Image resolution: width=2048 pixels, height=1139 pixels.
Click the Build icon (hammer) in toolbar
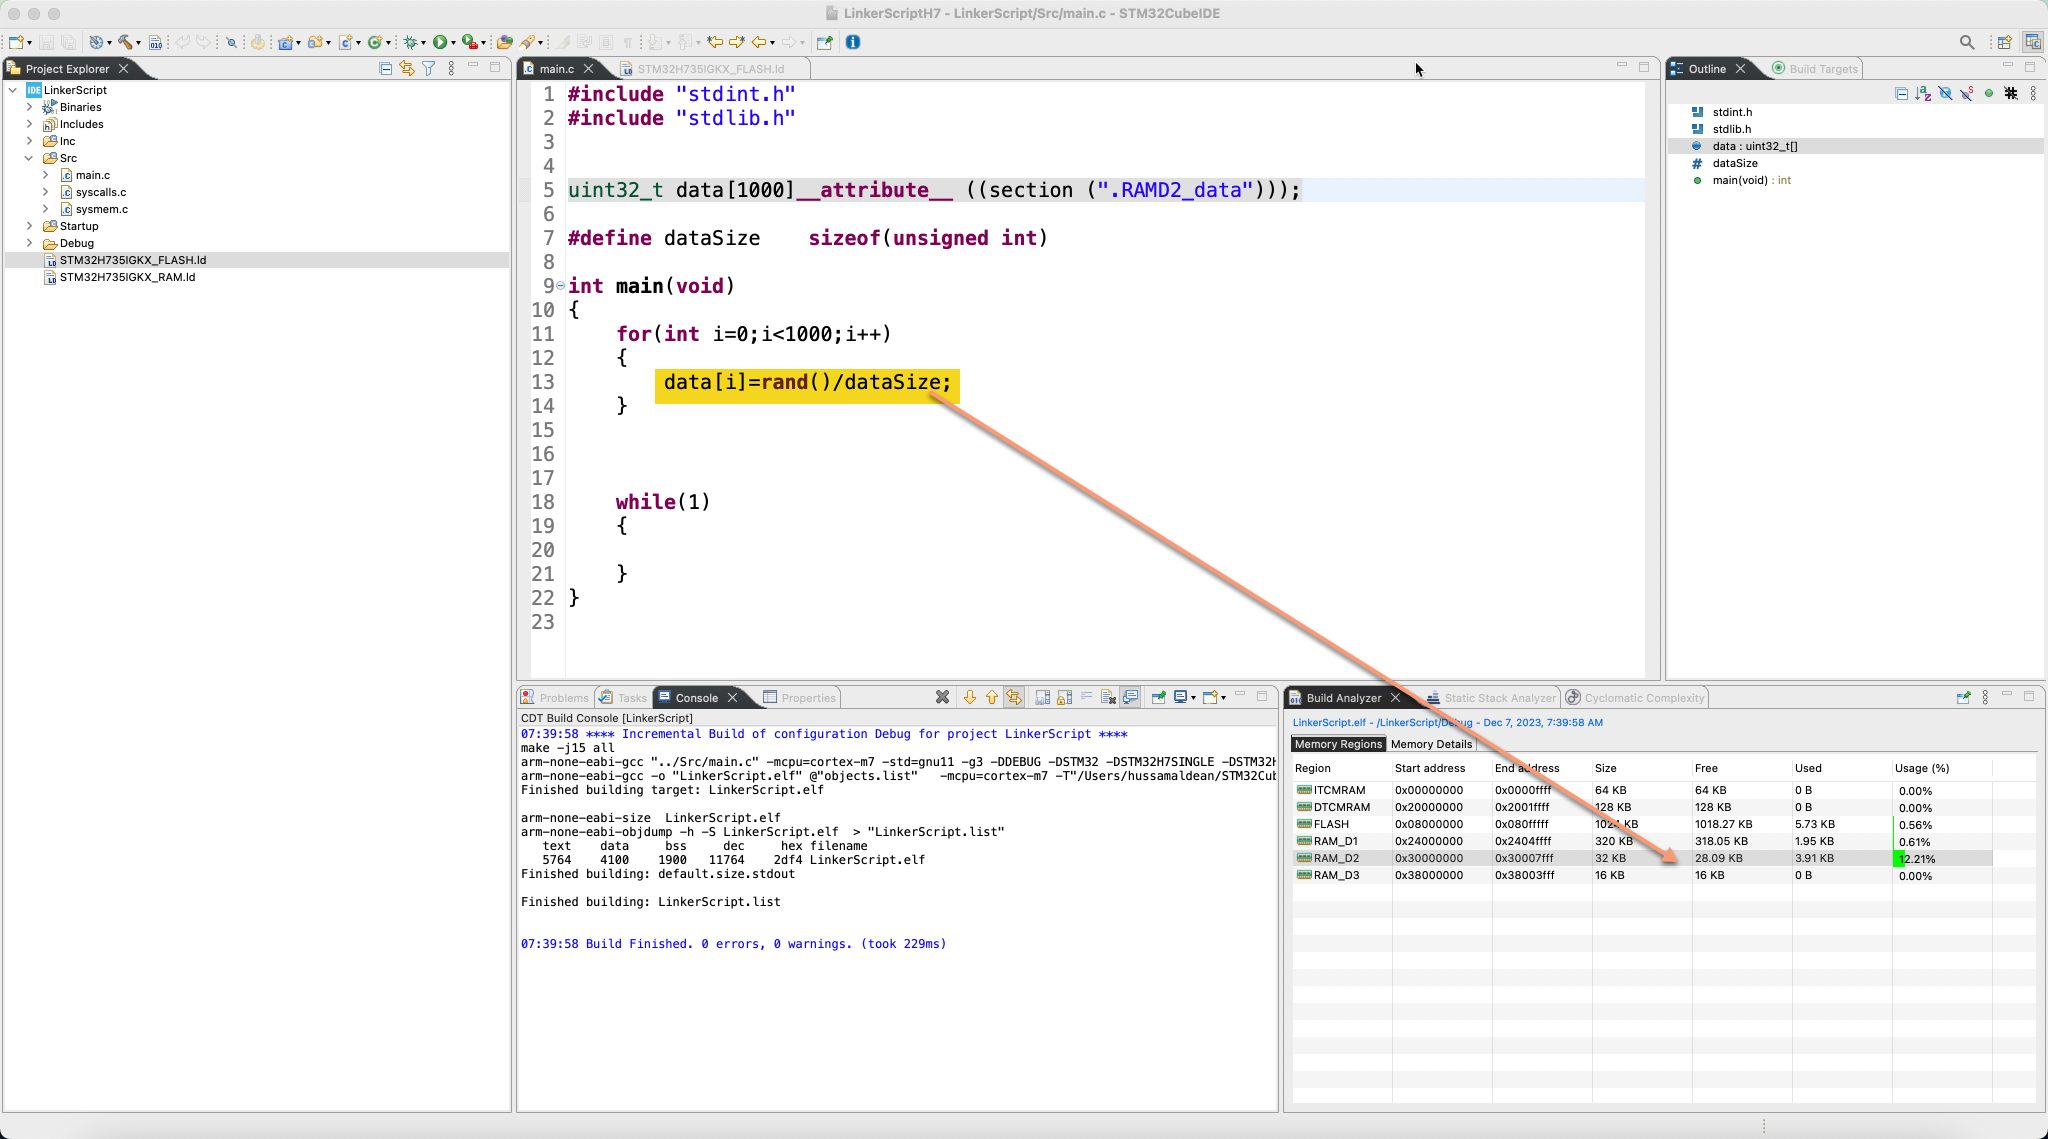click(126, 43)
